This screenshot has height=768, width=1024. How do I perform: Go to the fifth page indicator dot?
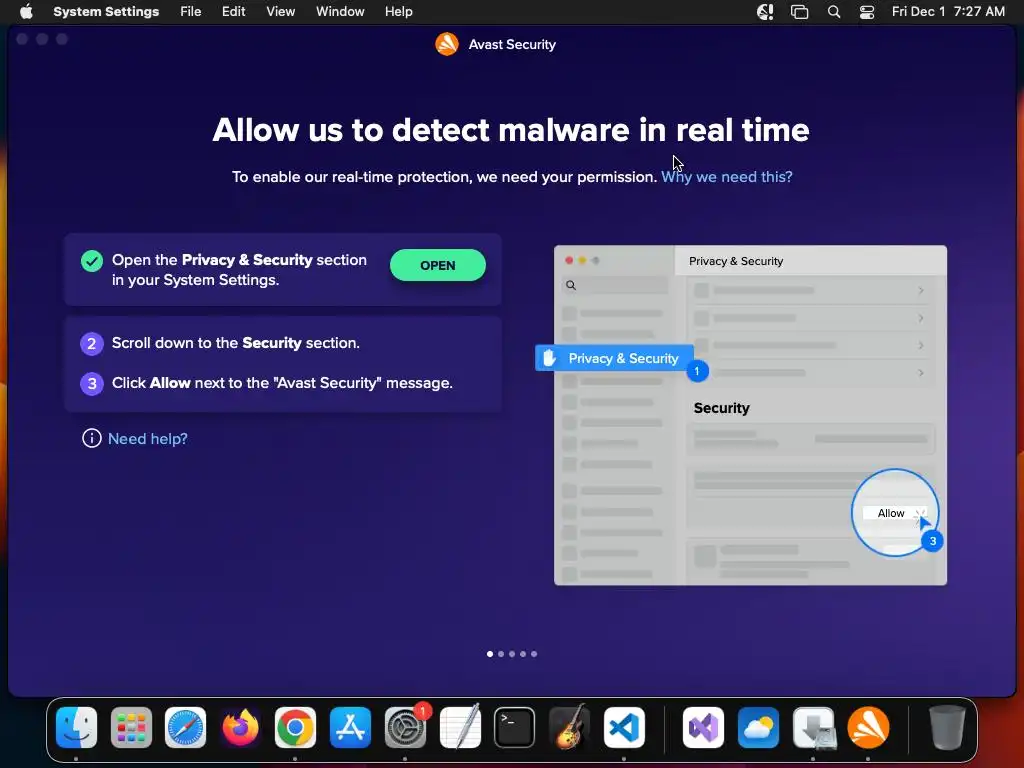coord(534,654)
